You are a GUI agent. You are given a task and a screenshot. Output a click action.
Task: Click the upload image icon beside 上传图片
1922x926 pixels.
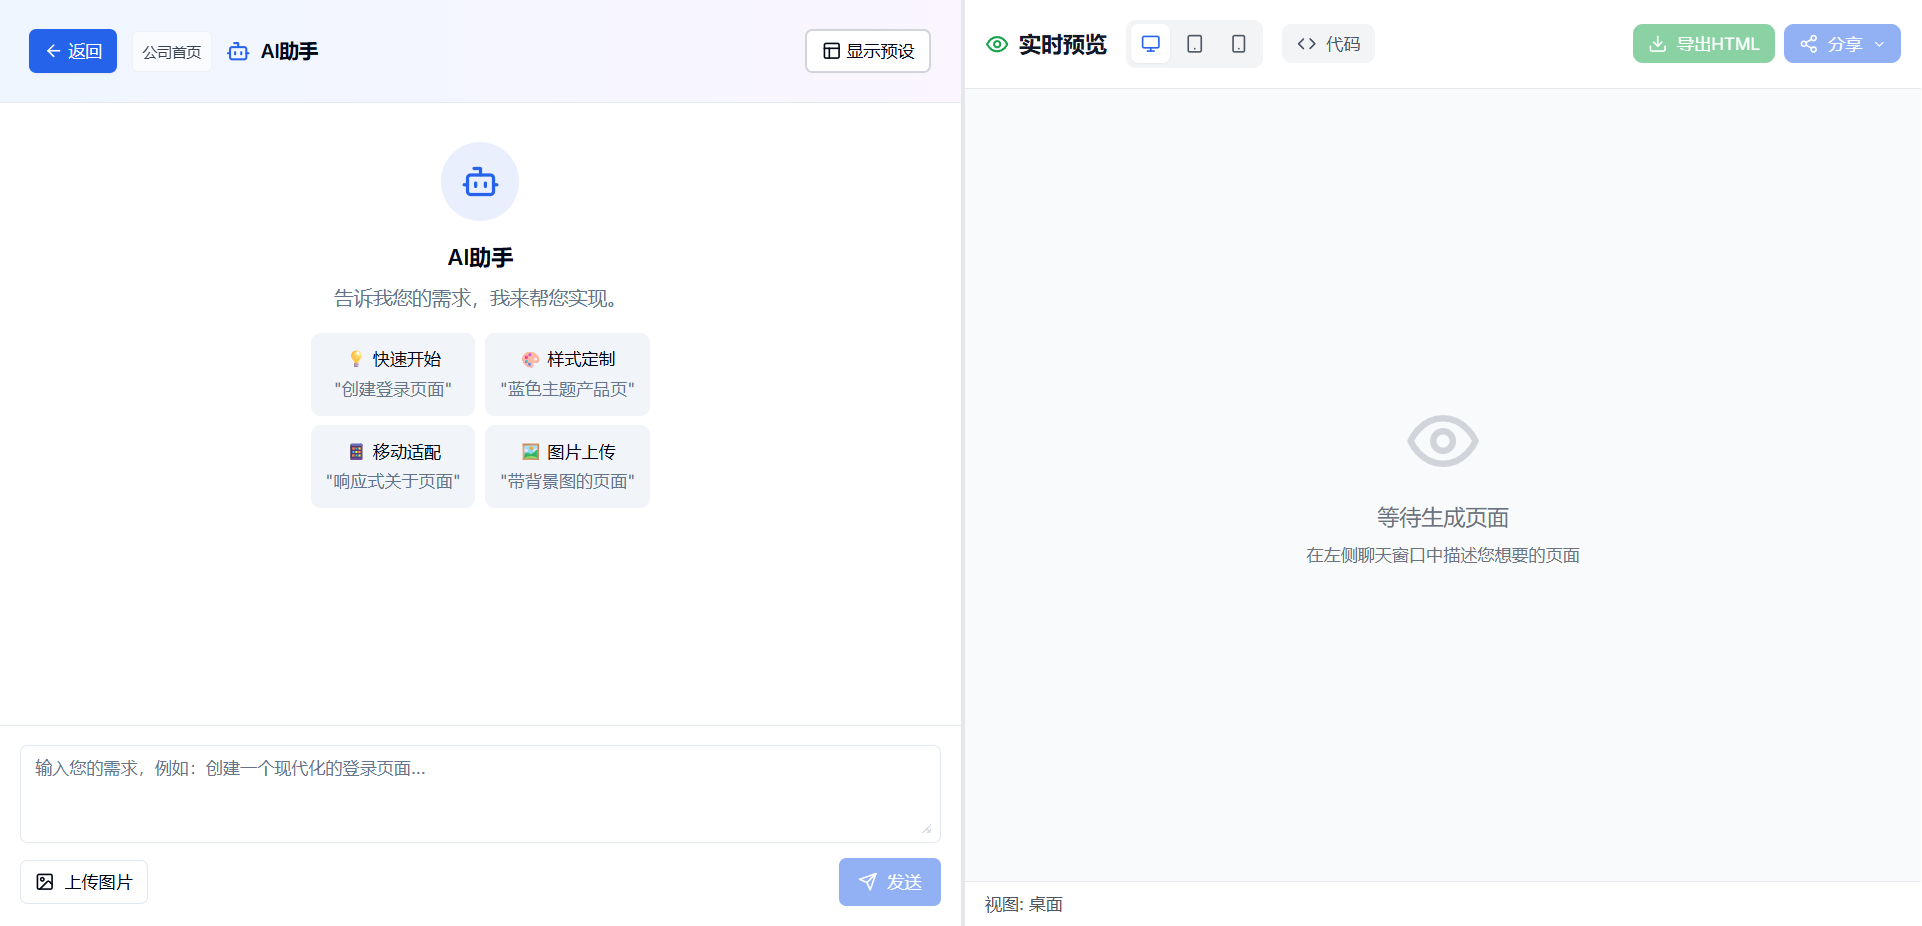[44, 882]
